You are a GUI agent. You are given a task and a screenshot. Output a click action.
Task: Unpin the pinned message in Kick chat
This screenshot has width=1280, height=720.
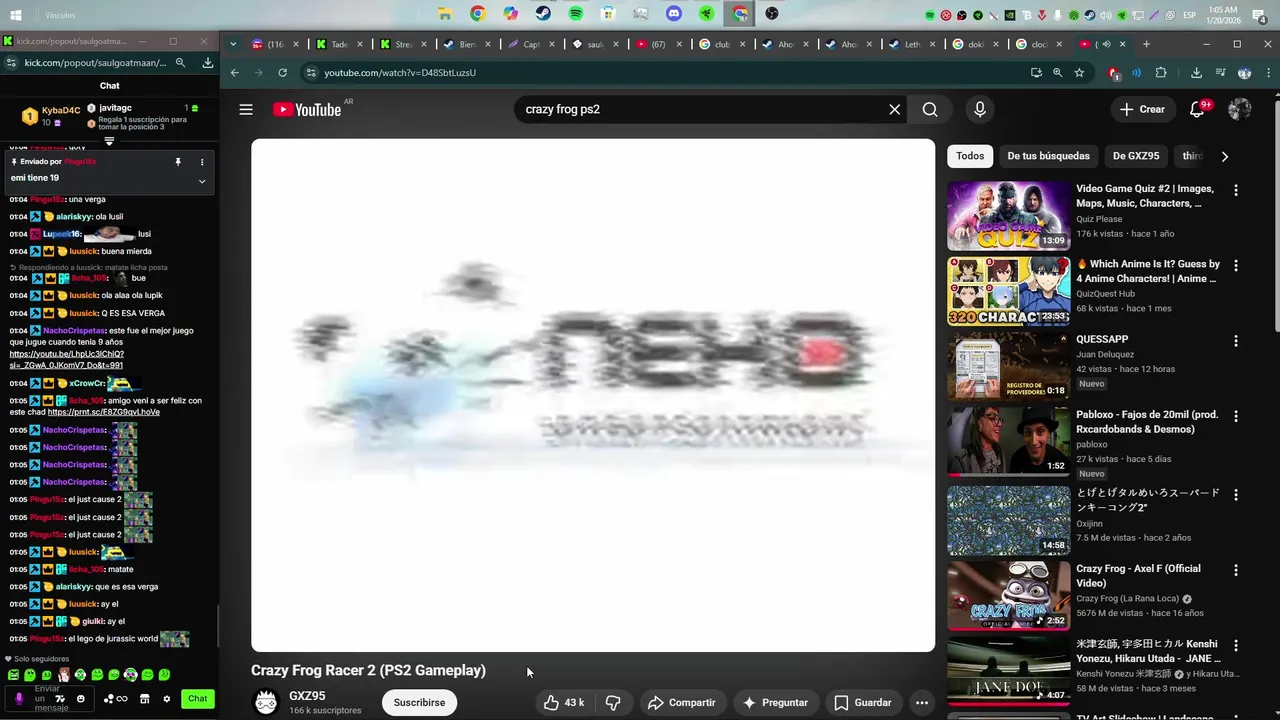[178, 162]
